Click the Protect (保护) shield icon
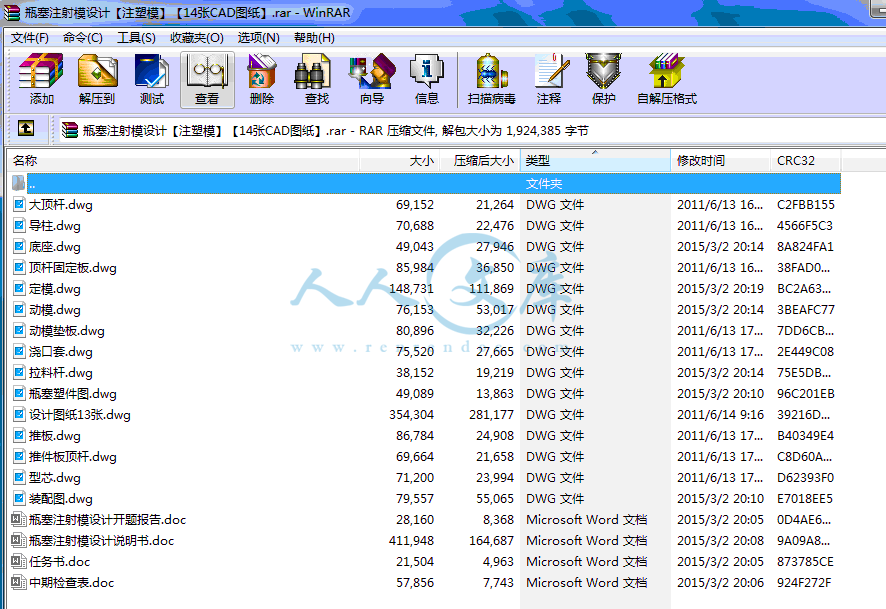The width and height of the screenshot is (886, 609). pos(603,79)
